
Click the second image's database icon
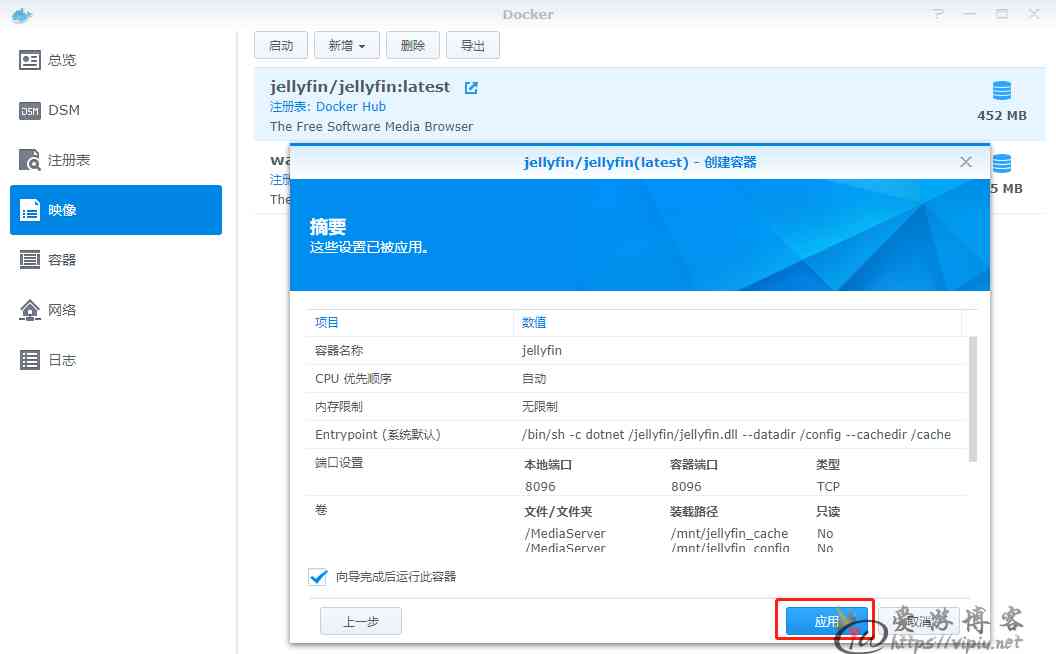tap(1001, 163)
